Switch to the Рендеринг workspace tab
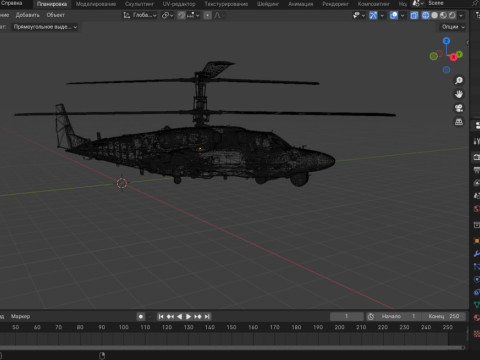Screen dimensions: 480x360 pyautogui.click(x=335, y=4)
